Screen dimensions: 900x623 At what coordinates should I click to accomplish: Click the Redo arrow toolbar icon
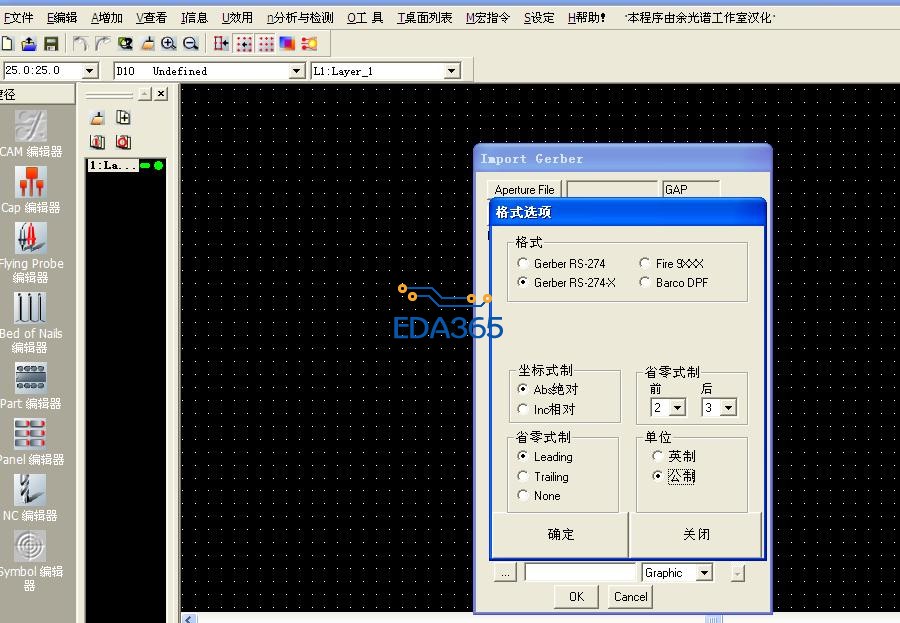(x=102, y=44)
